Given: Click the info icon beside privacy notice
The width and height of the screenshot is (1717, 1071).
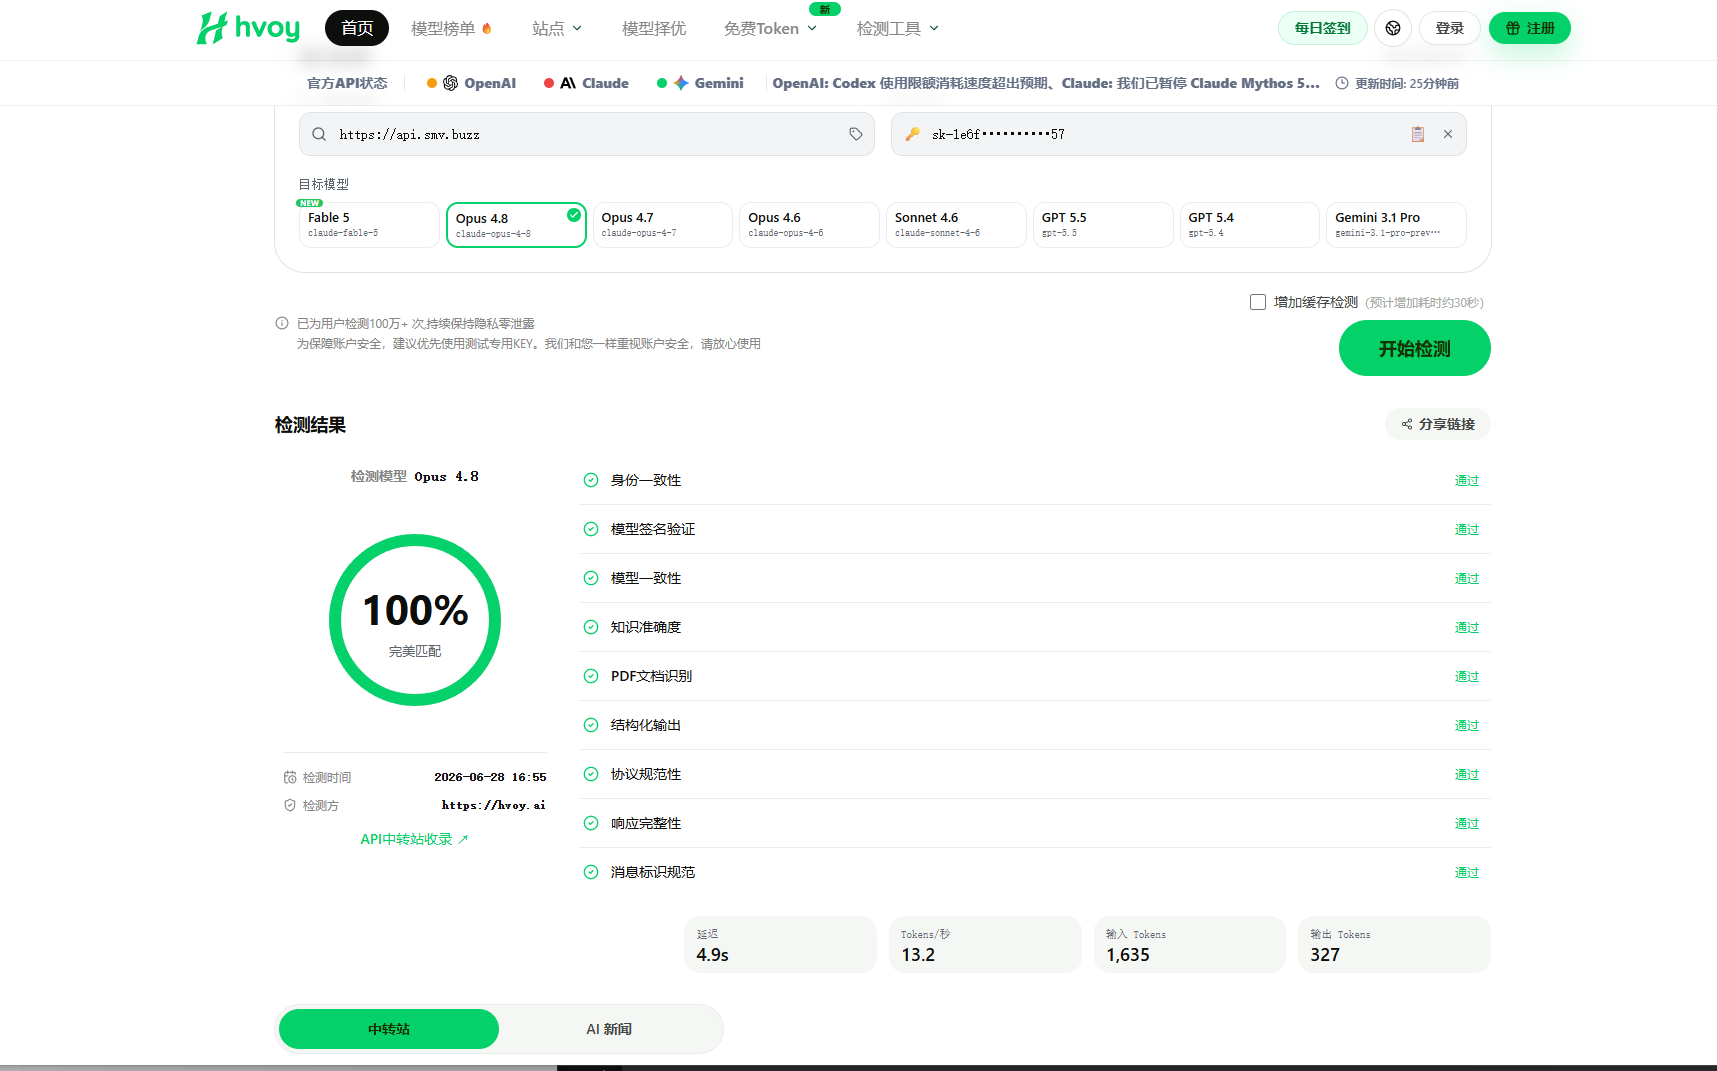Looking at the screenshot, I should 282,323.
